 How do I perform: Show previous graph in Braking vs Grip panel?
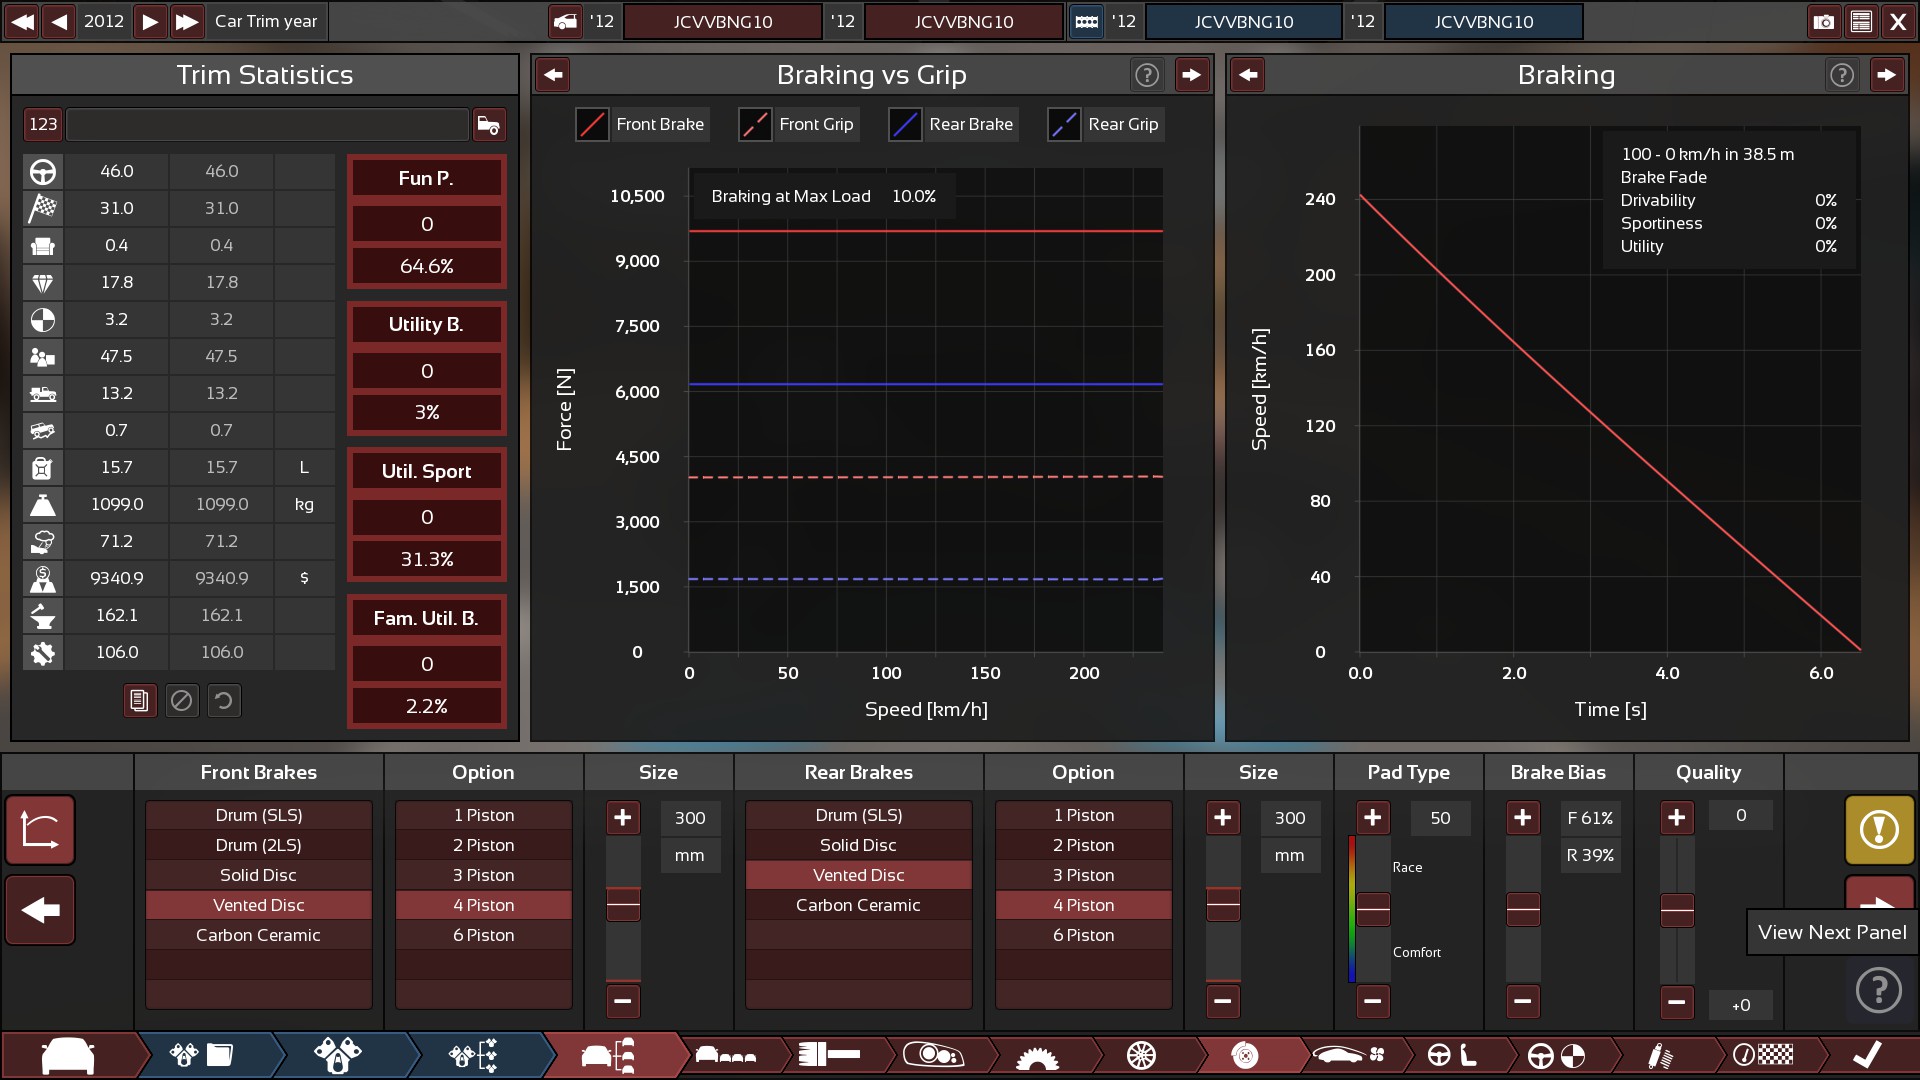pos(553,75)
